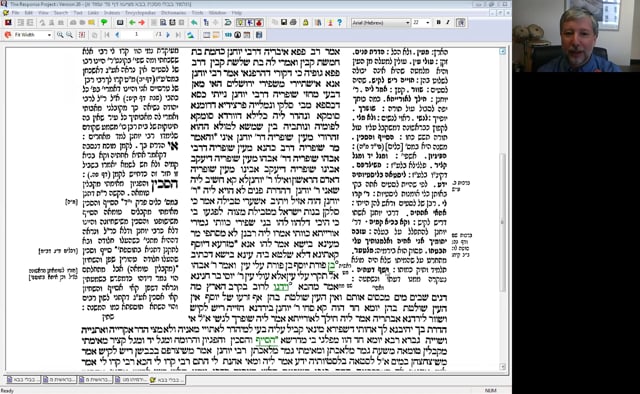
Task: Open the font size 22 dropdown
Action: pyautogui.click(x=421, y=22)
